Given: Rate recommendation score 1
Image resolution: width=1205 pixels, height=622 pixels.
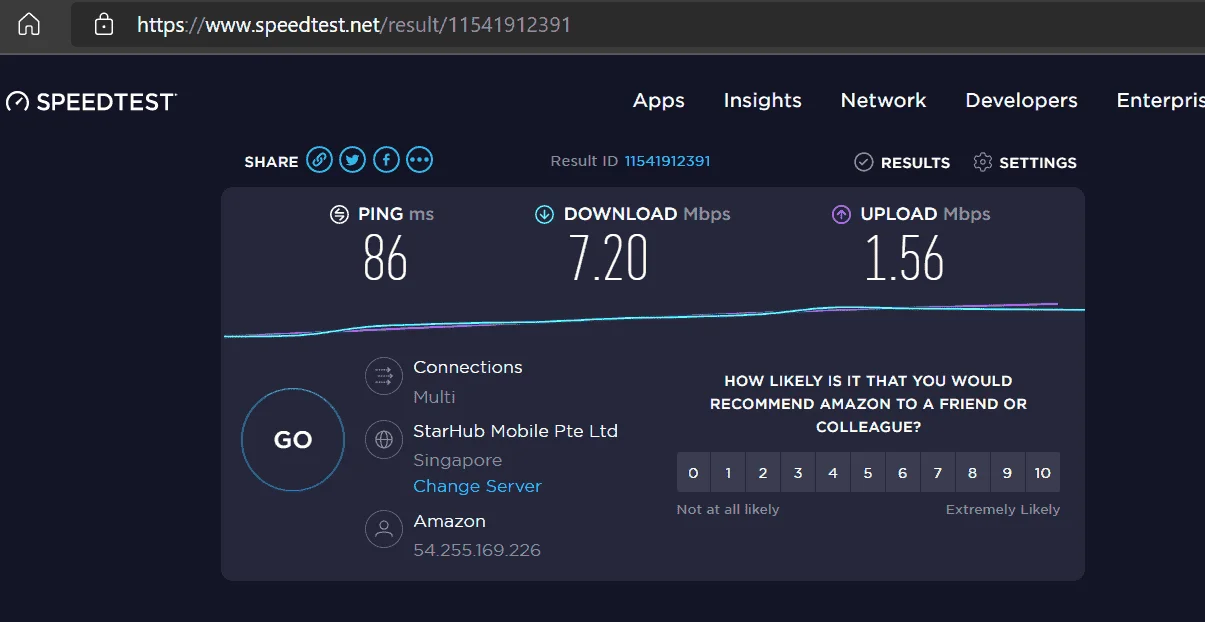Looking at the screenshot, I should coord(728,472).
